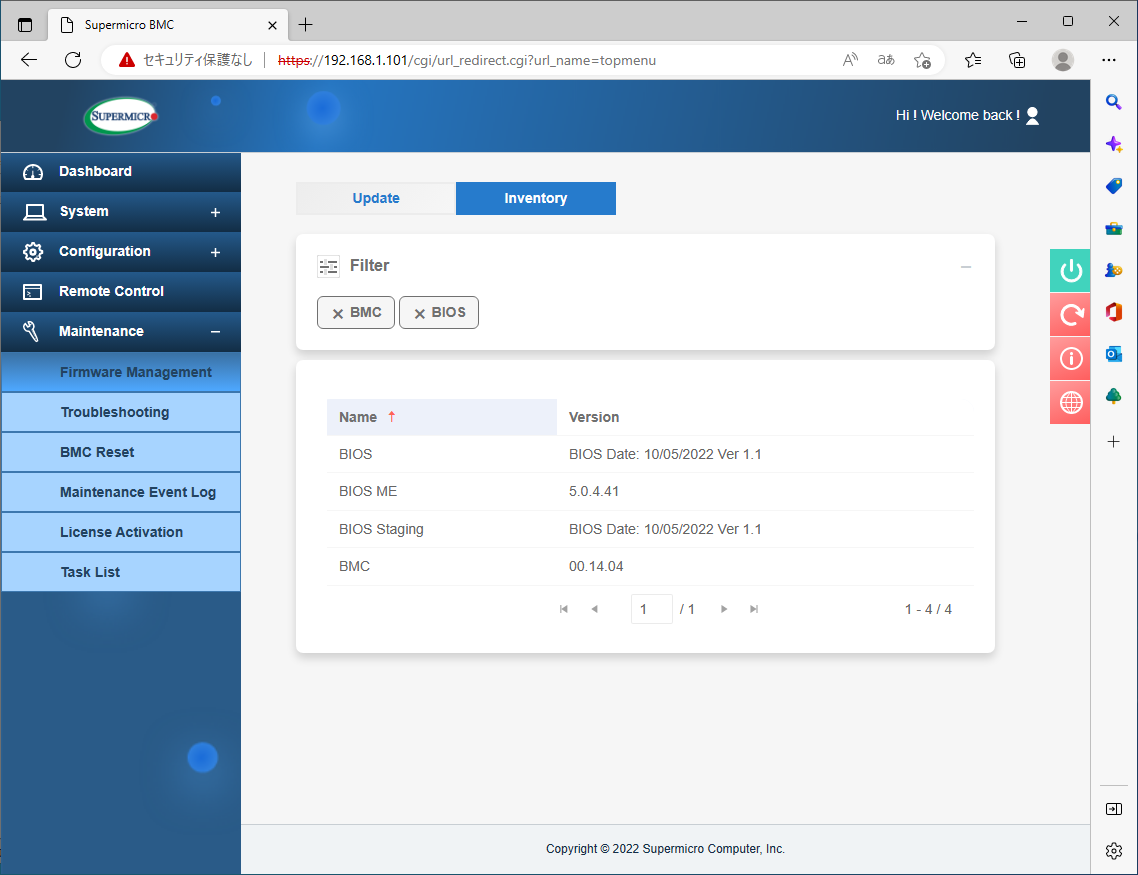The image size is (1138, 875).
Task: Switch to the Update tab
Action: pos(376,198)
